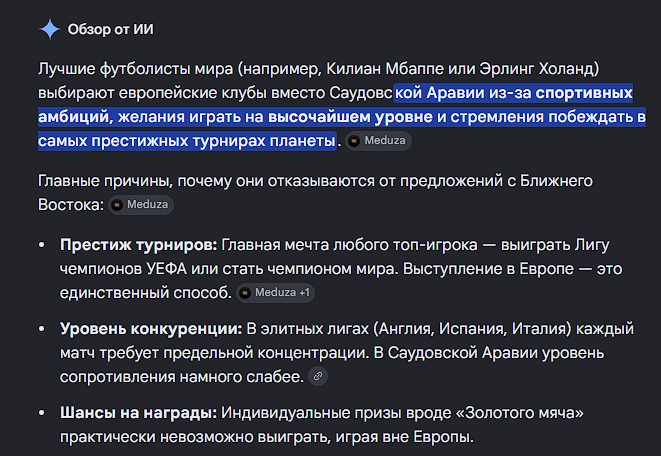The height and width of the screenshot is (456, 661).
Task: Click the phrase "чемпионов УЕФА" in first bullet
Action: 123,269
